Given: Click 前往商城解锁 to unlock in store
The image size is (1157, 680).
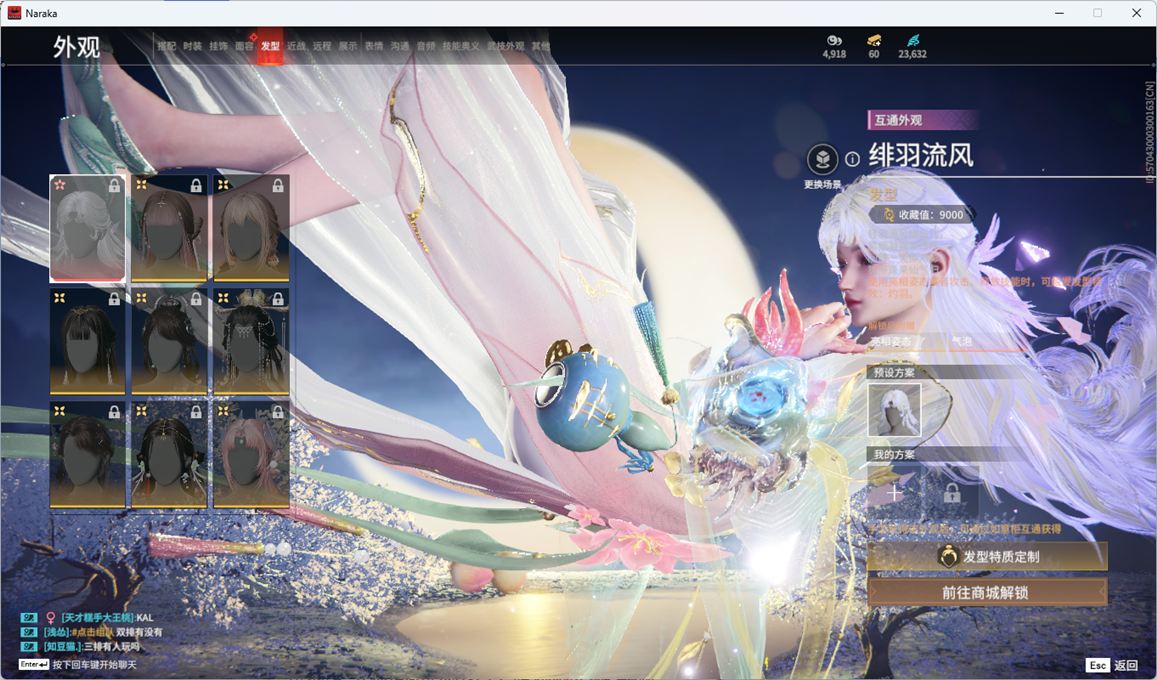Looking at the screenshot, I should (x=987, y=592).
